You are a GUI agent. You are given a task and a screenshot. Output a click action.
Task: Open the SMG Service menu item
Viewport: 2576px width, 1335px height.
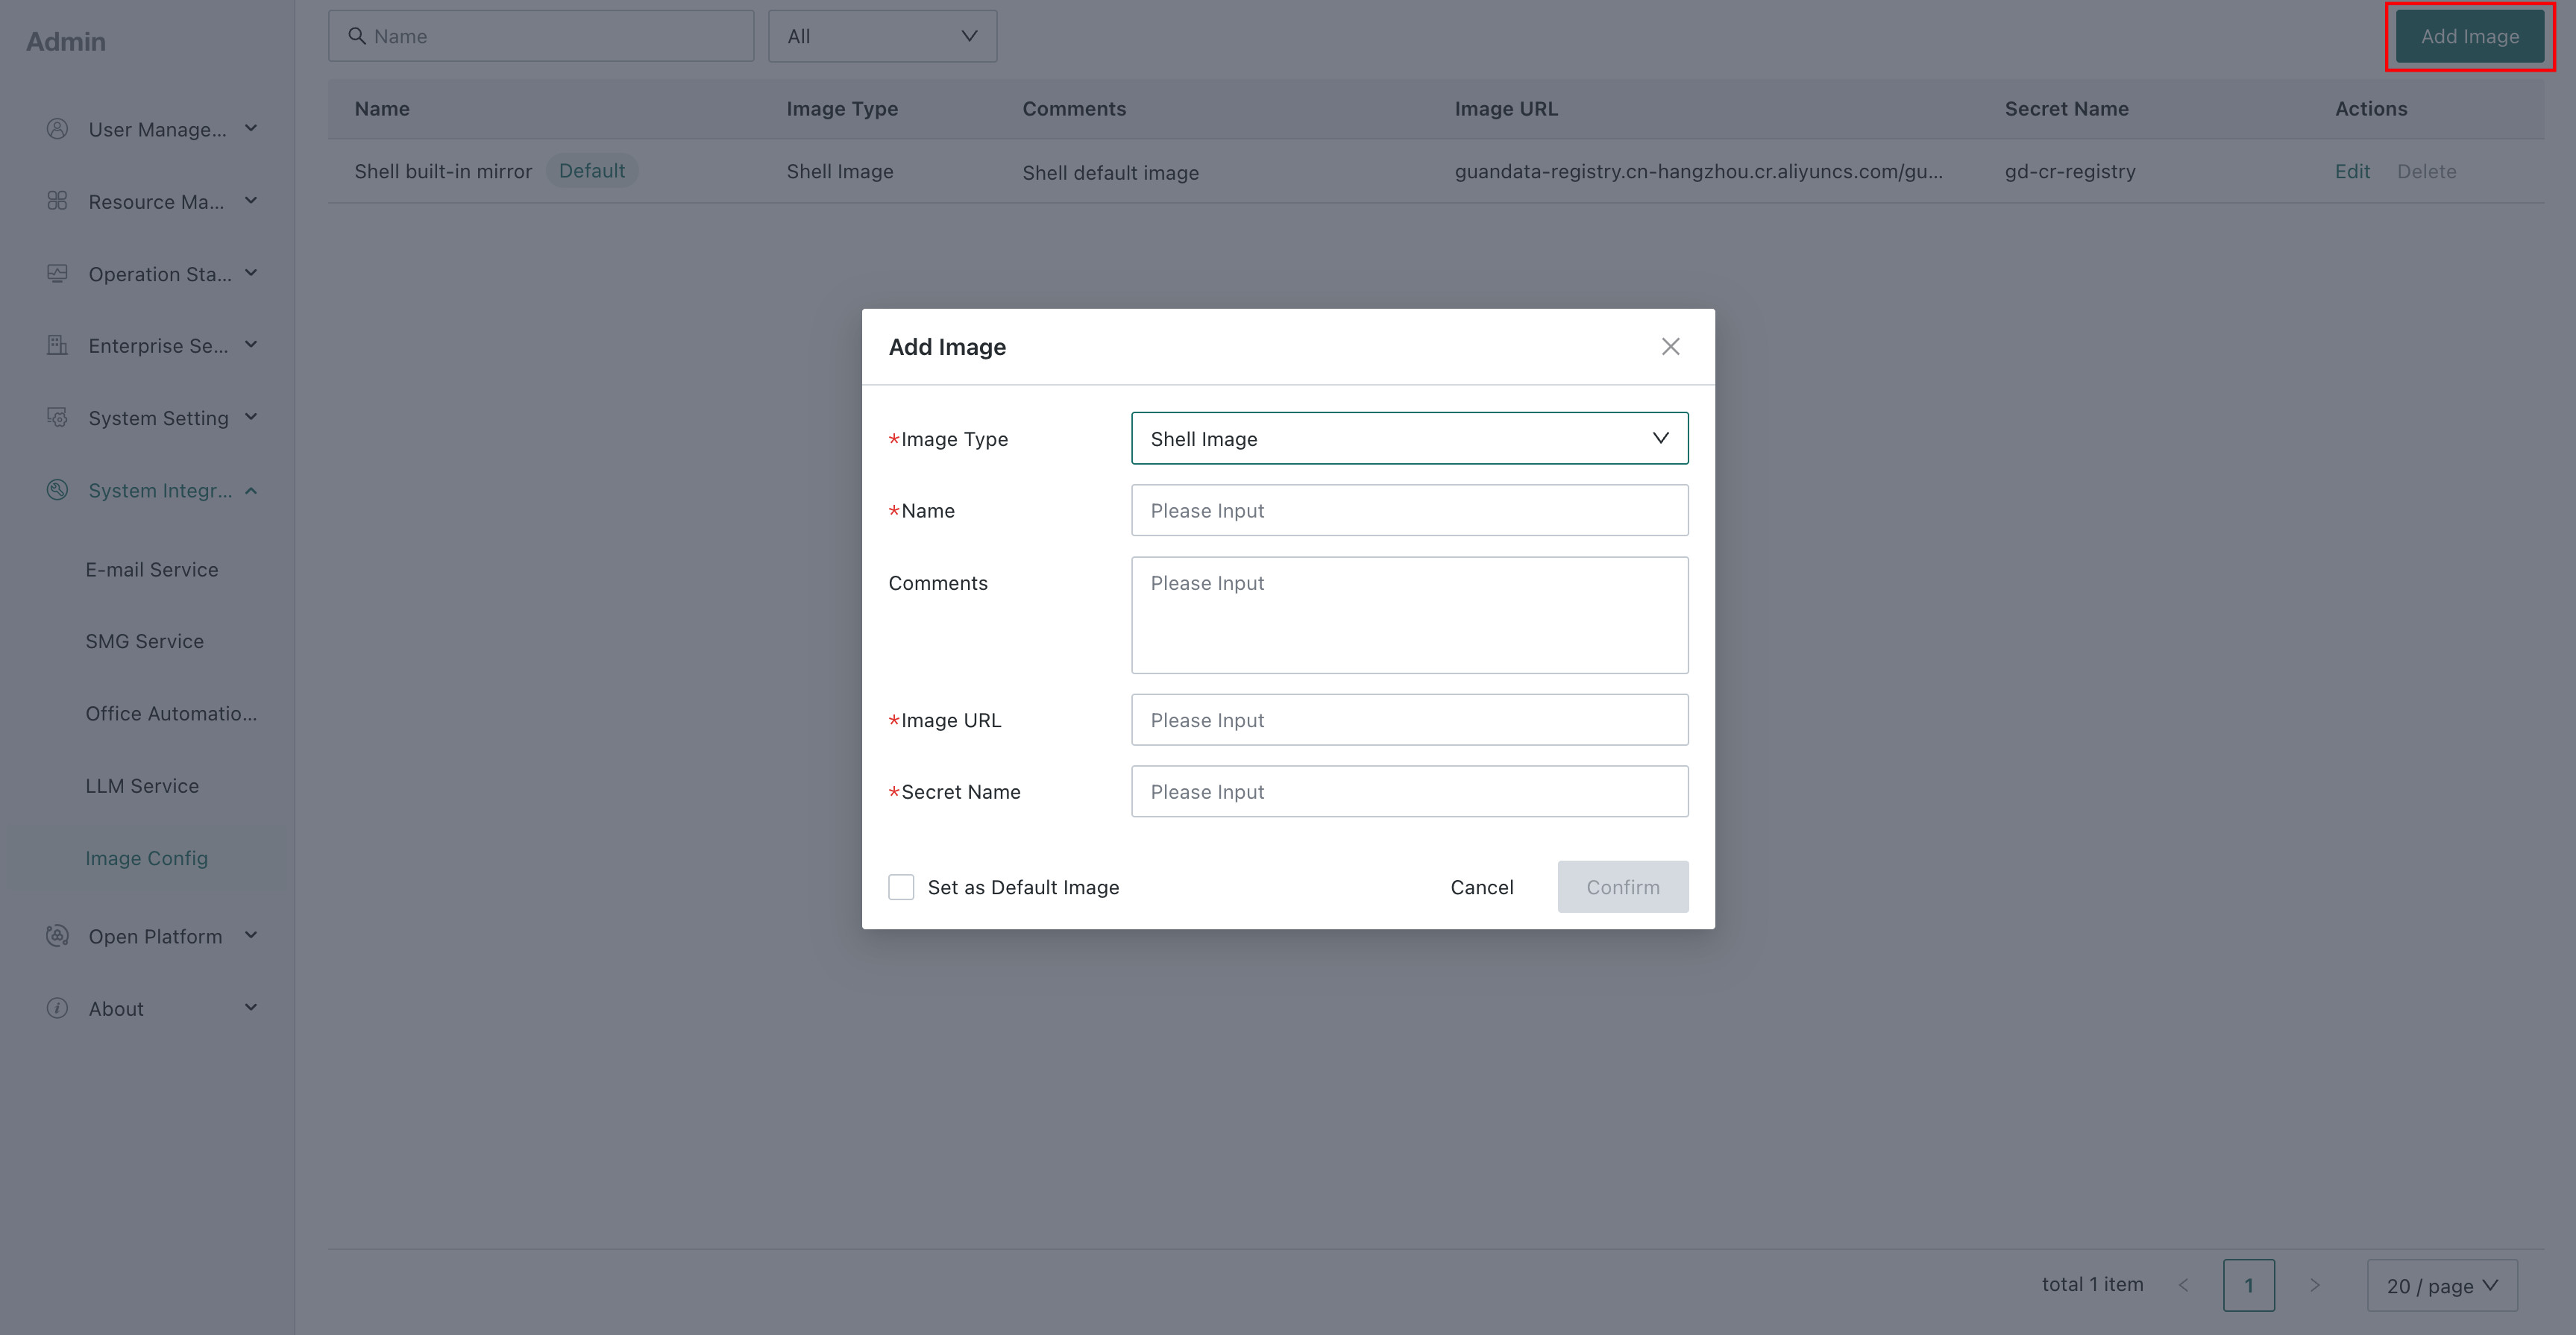tap(145, 641)
